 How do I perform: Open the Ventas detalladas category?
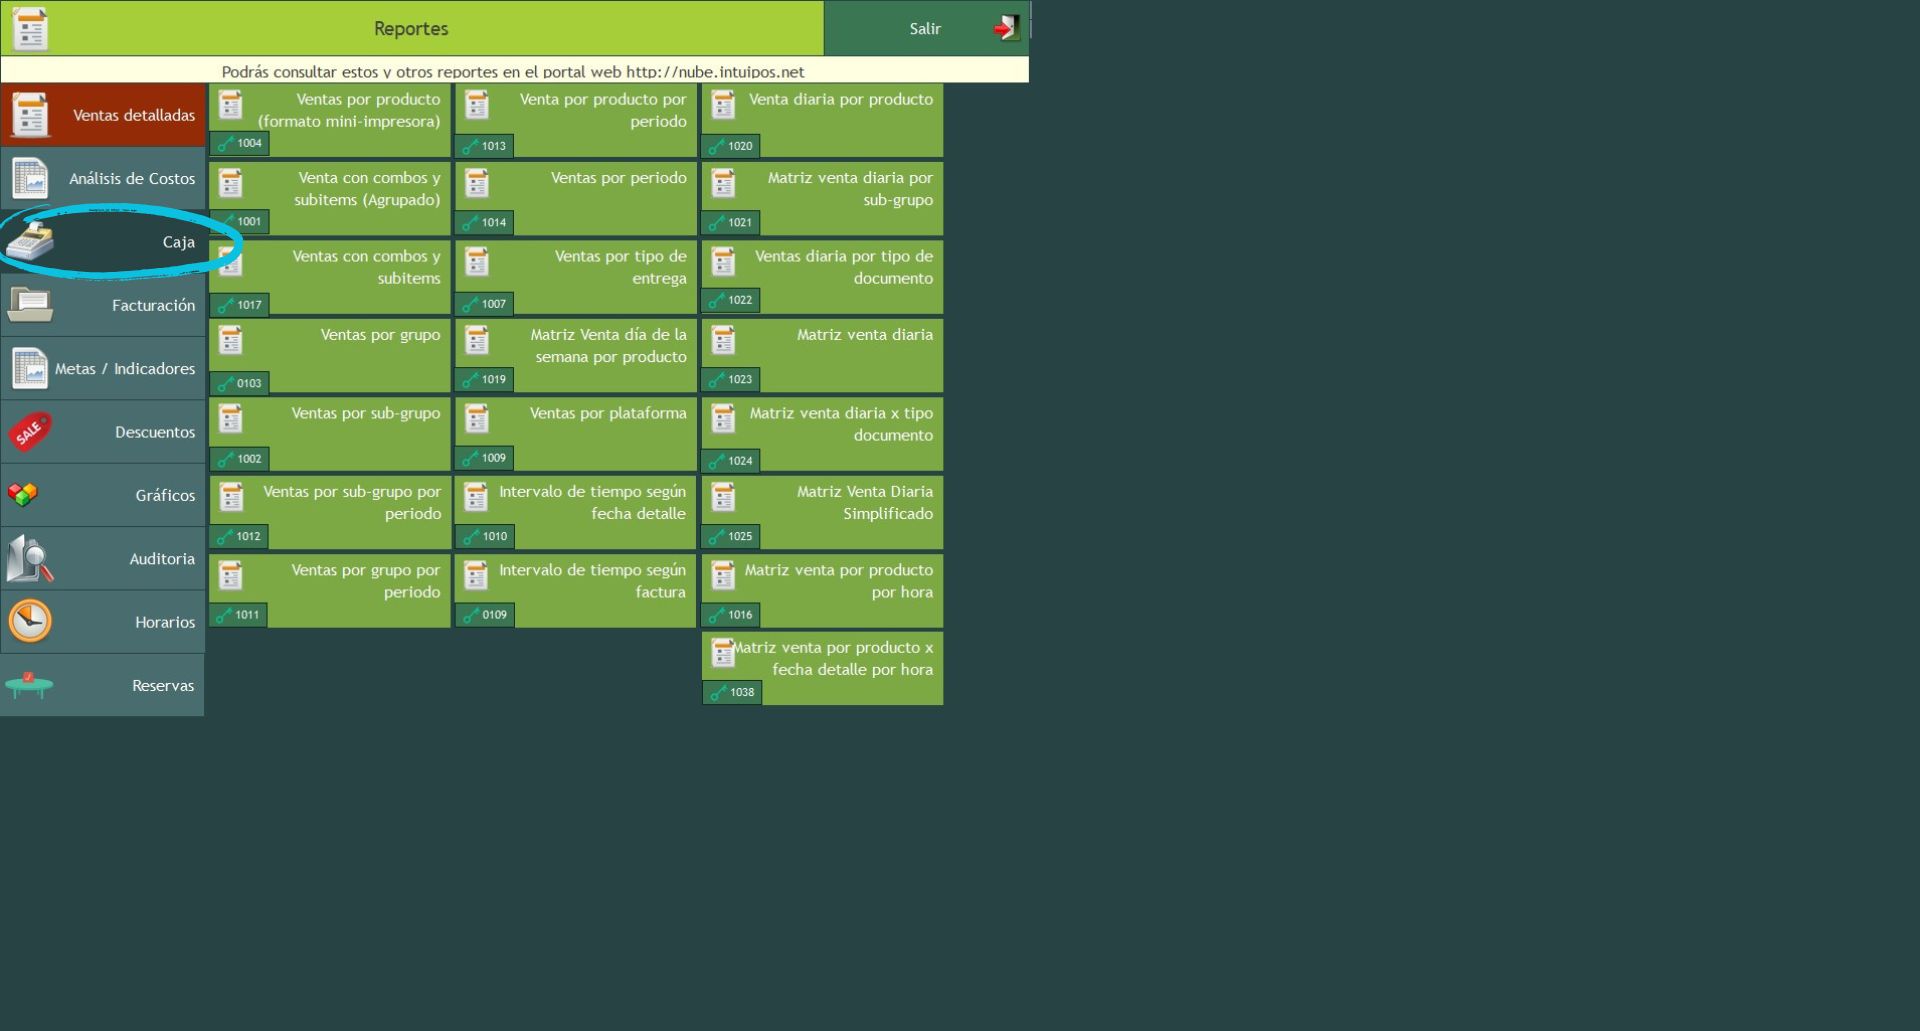(x=103, y=115)
